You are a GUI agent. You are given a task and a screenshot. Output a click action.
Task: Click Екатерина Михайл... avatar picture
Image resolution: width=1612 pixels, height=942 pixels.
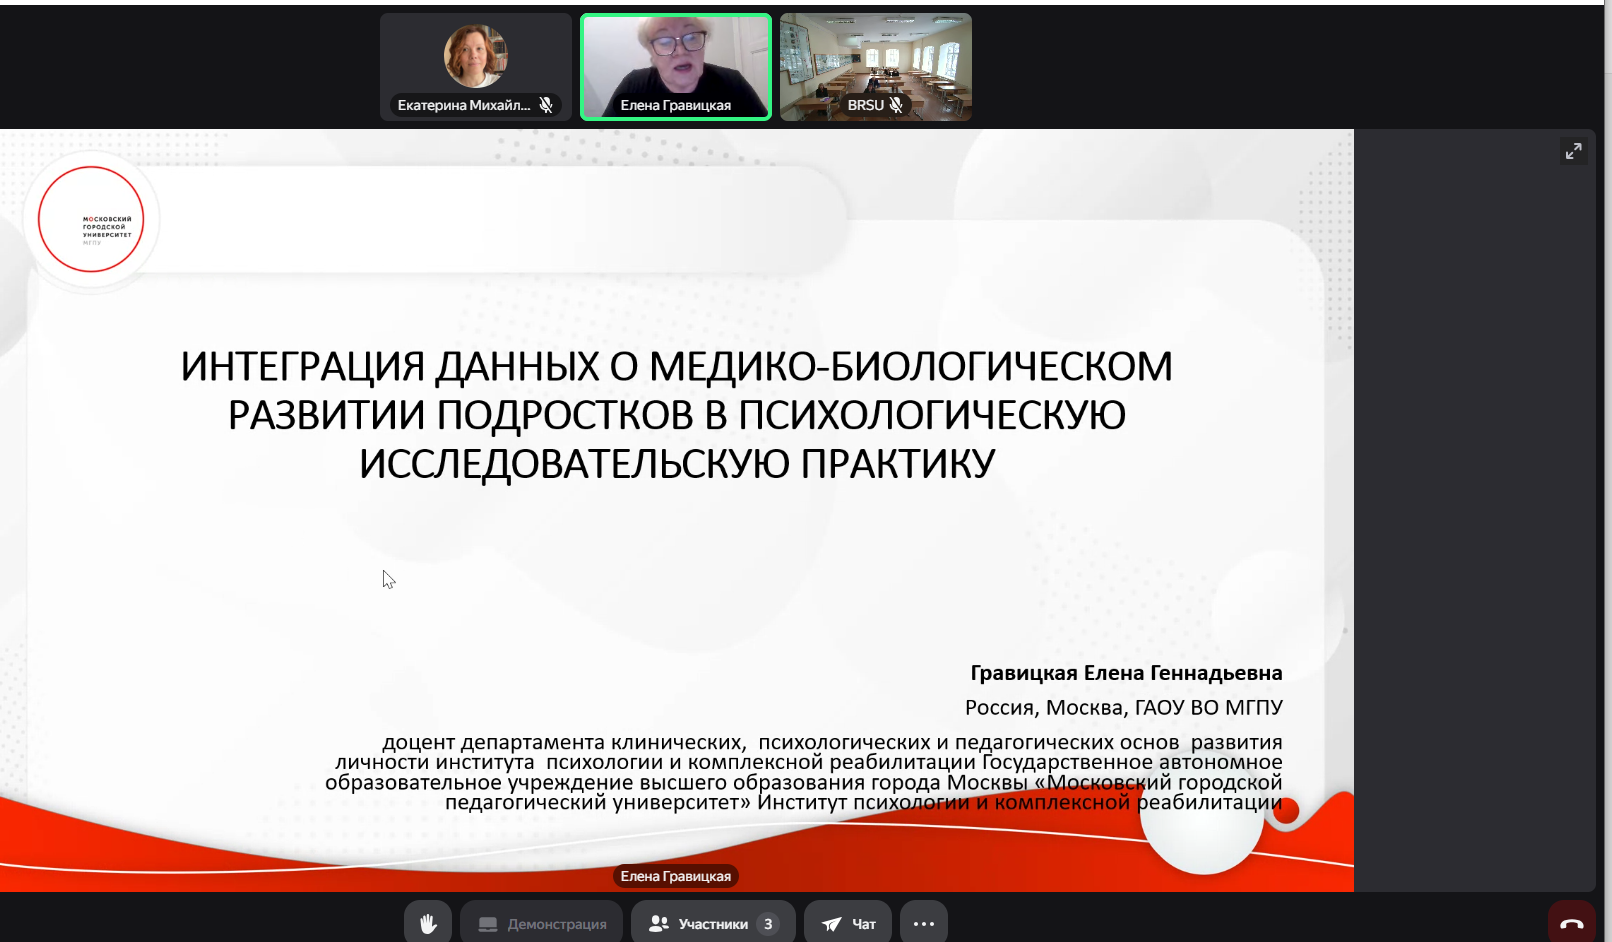click(475, 56)
